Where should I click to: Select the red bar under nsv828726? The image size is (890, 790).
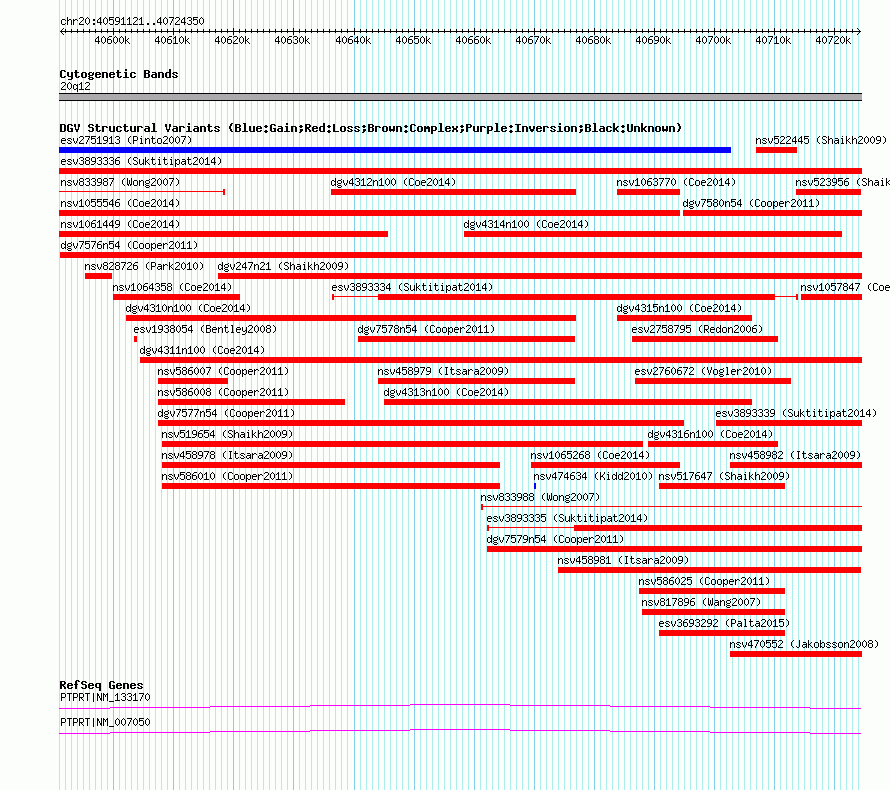point(99,276)
